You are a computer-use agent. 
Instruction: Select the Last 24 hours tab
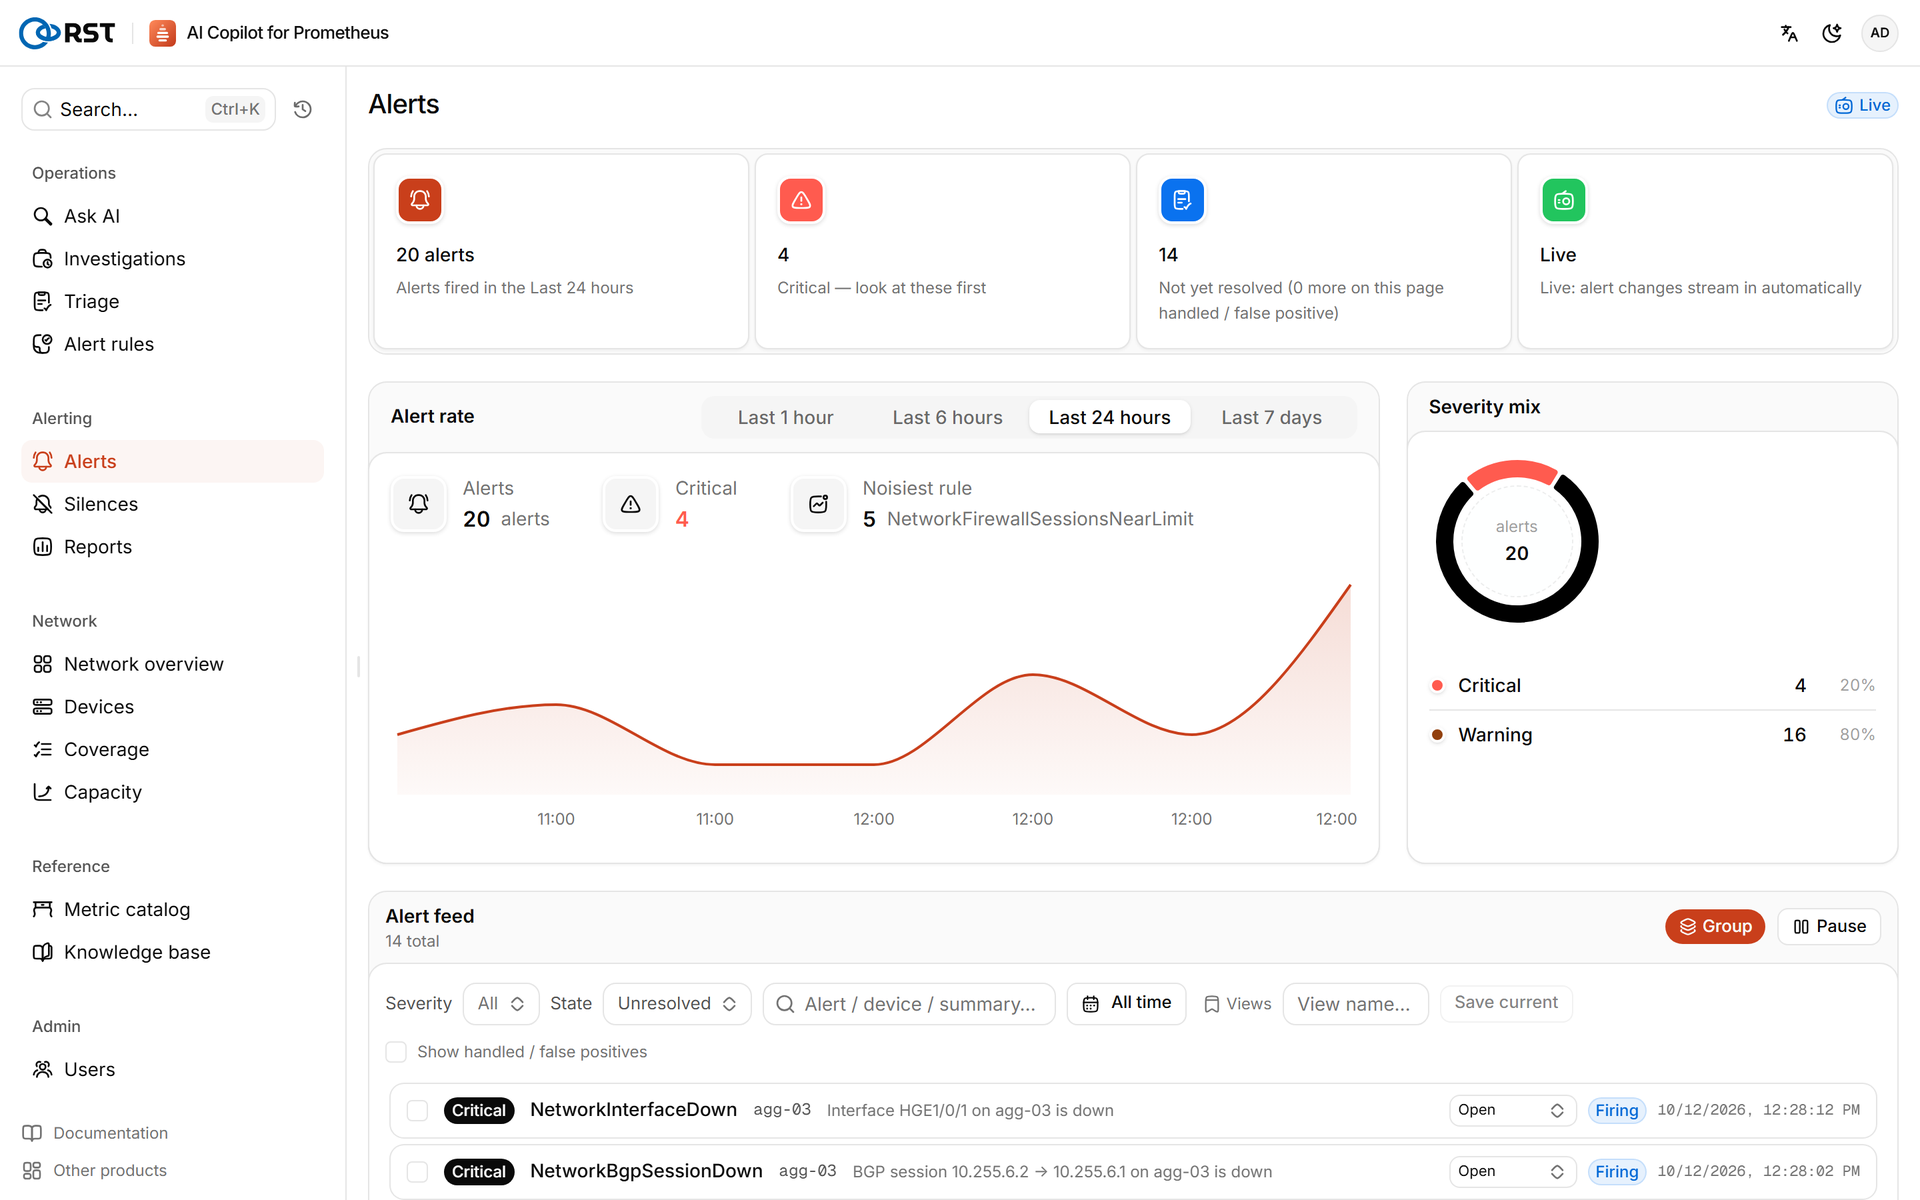coord(1109,417)
